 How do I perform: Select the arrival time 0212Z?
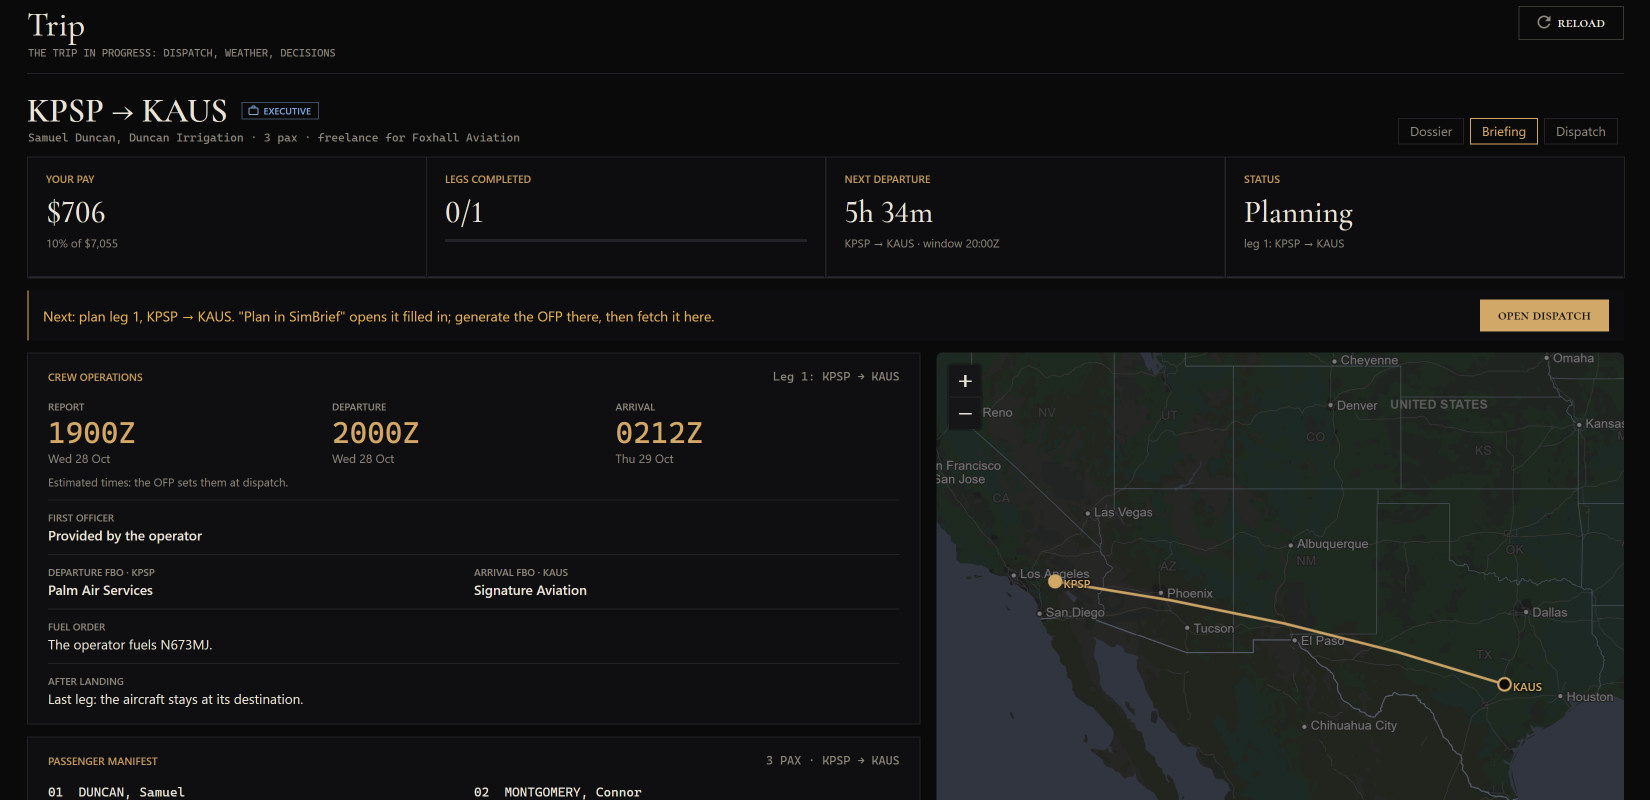click(659, 433)
